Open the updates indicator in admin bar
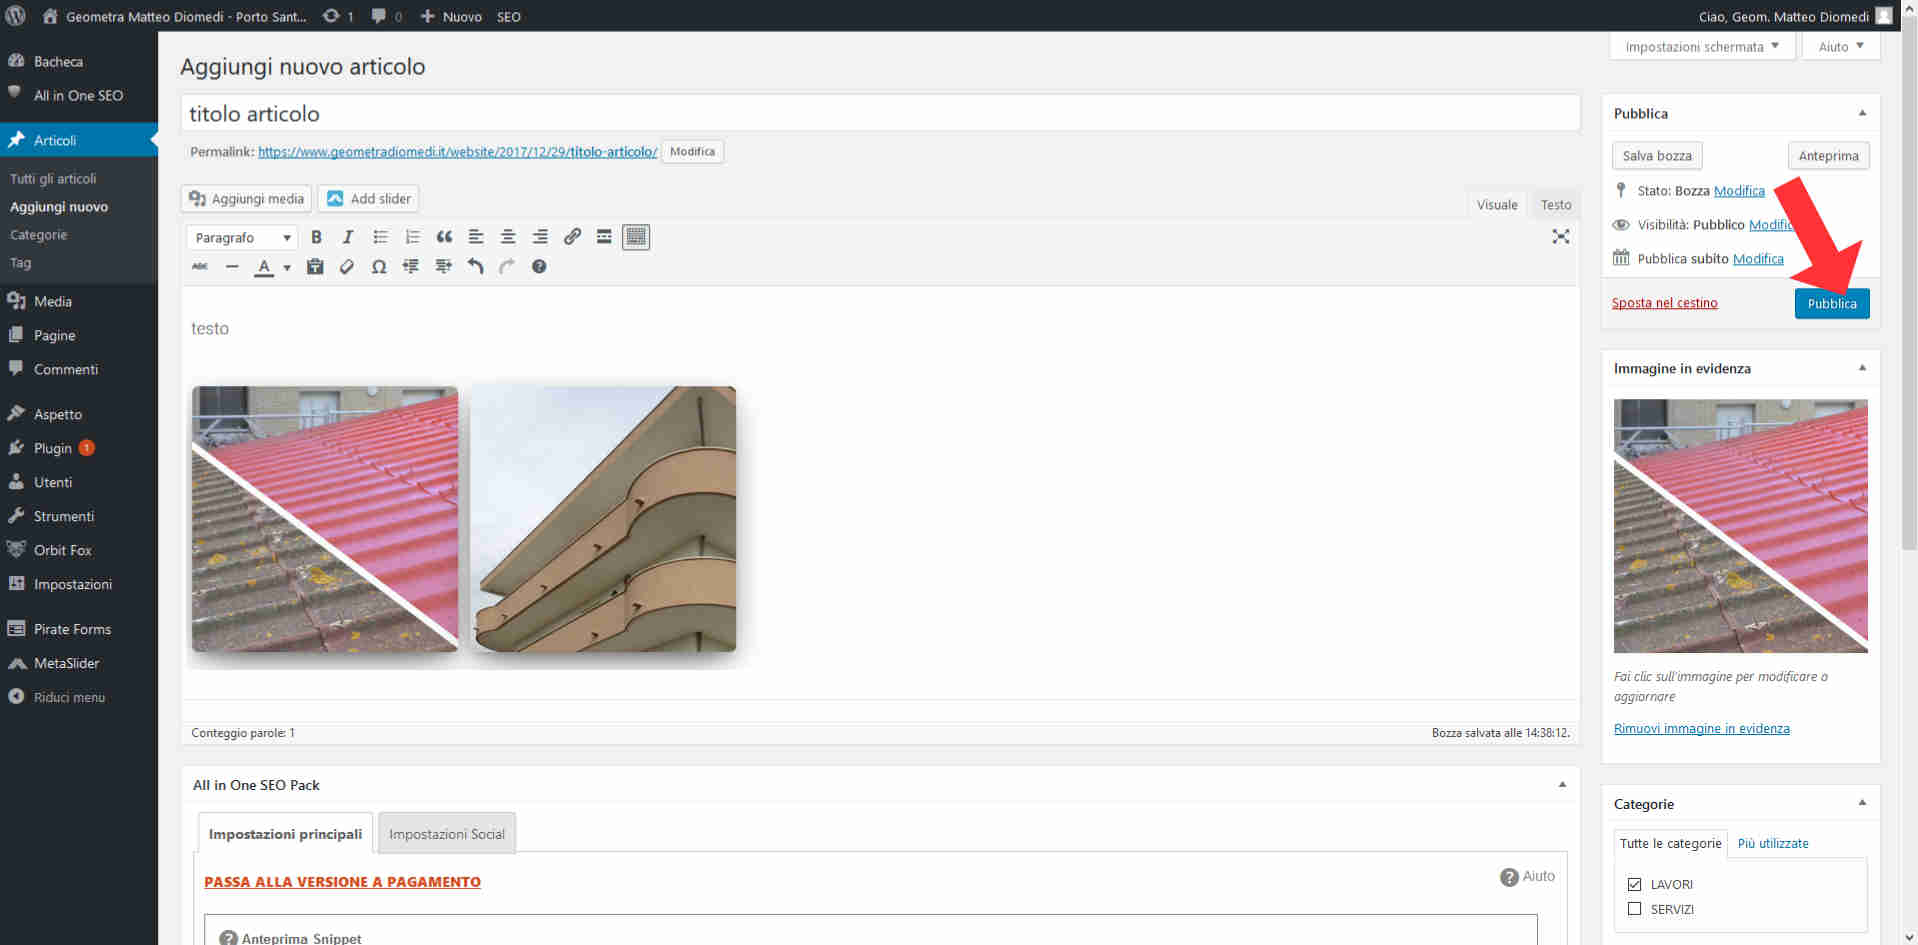The width and height of the screenshot is (1918, 945). [x=337, y=16]
